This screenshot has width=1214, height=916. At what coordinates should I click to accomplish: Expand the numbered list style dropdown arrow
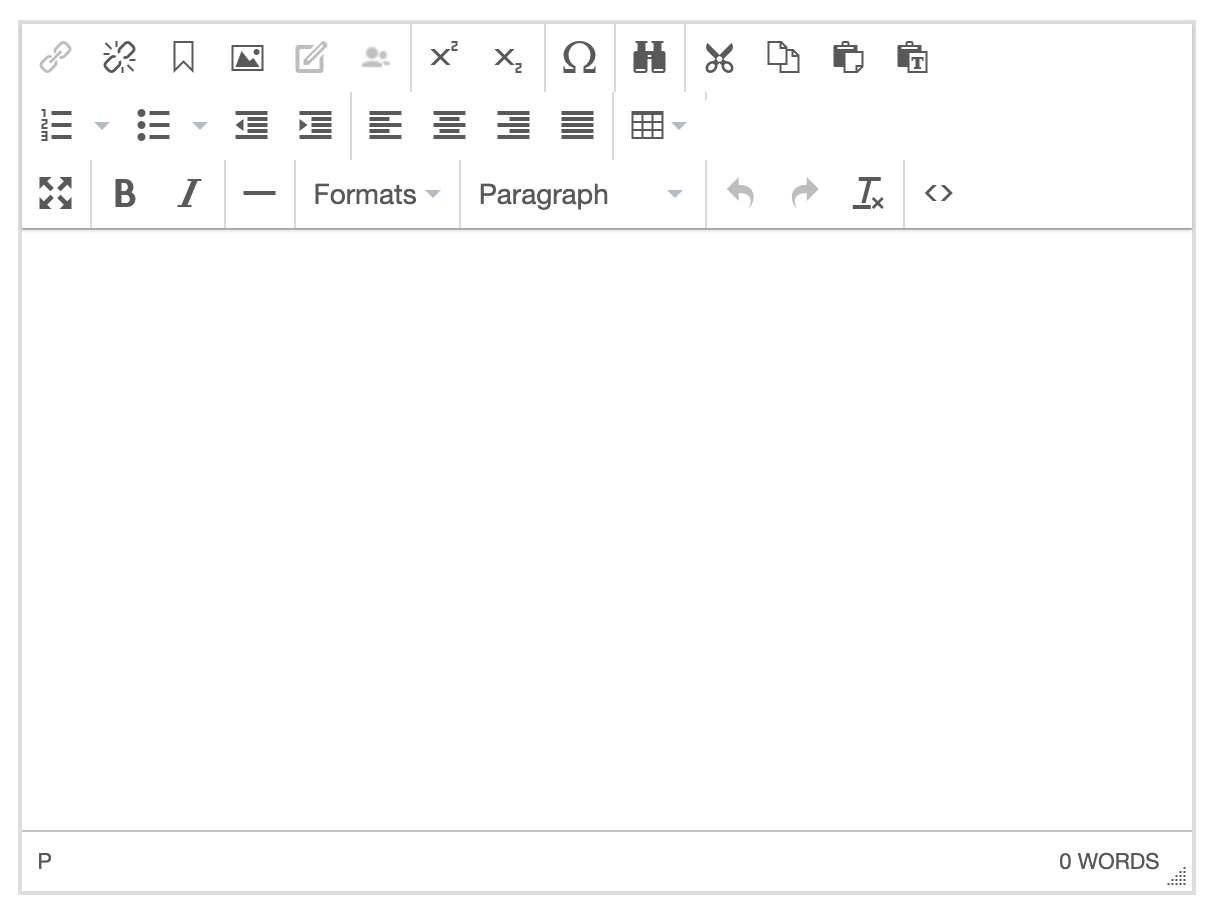[x=101, y=126]
